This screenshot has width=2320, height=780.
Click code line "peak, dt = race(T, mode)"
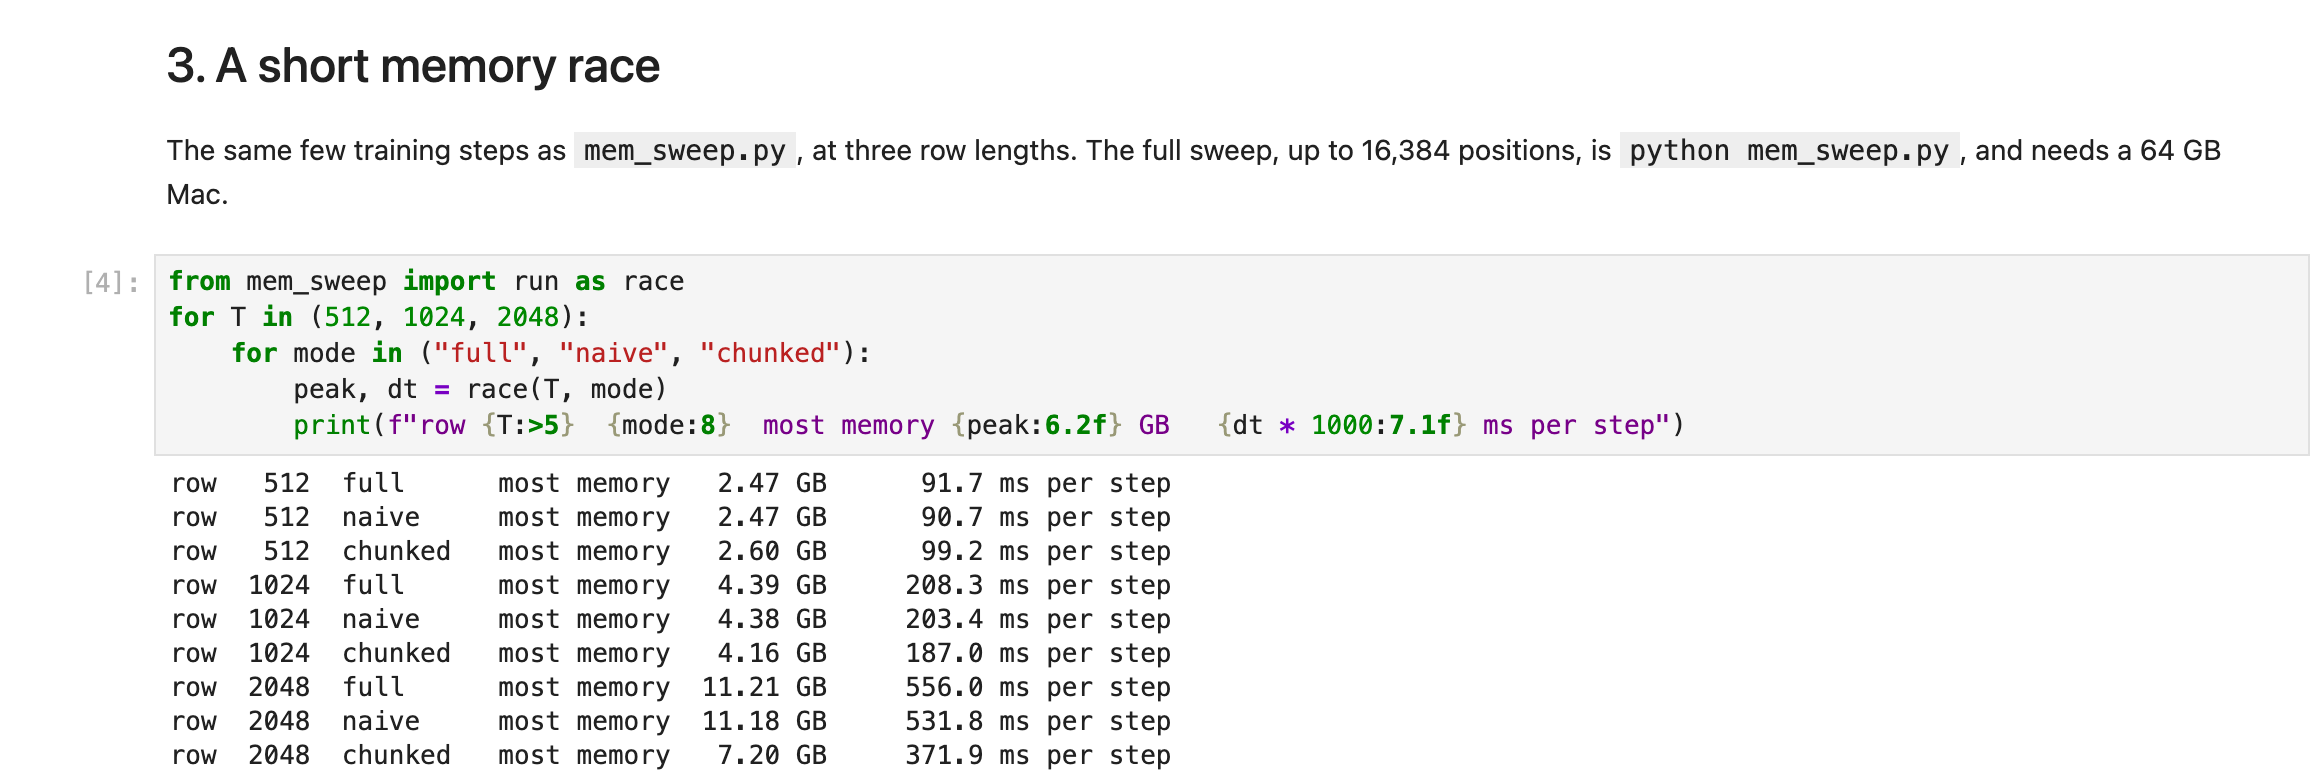(x=480, y=390)
